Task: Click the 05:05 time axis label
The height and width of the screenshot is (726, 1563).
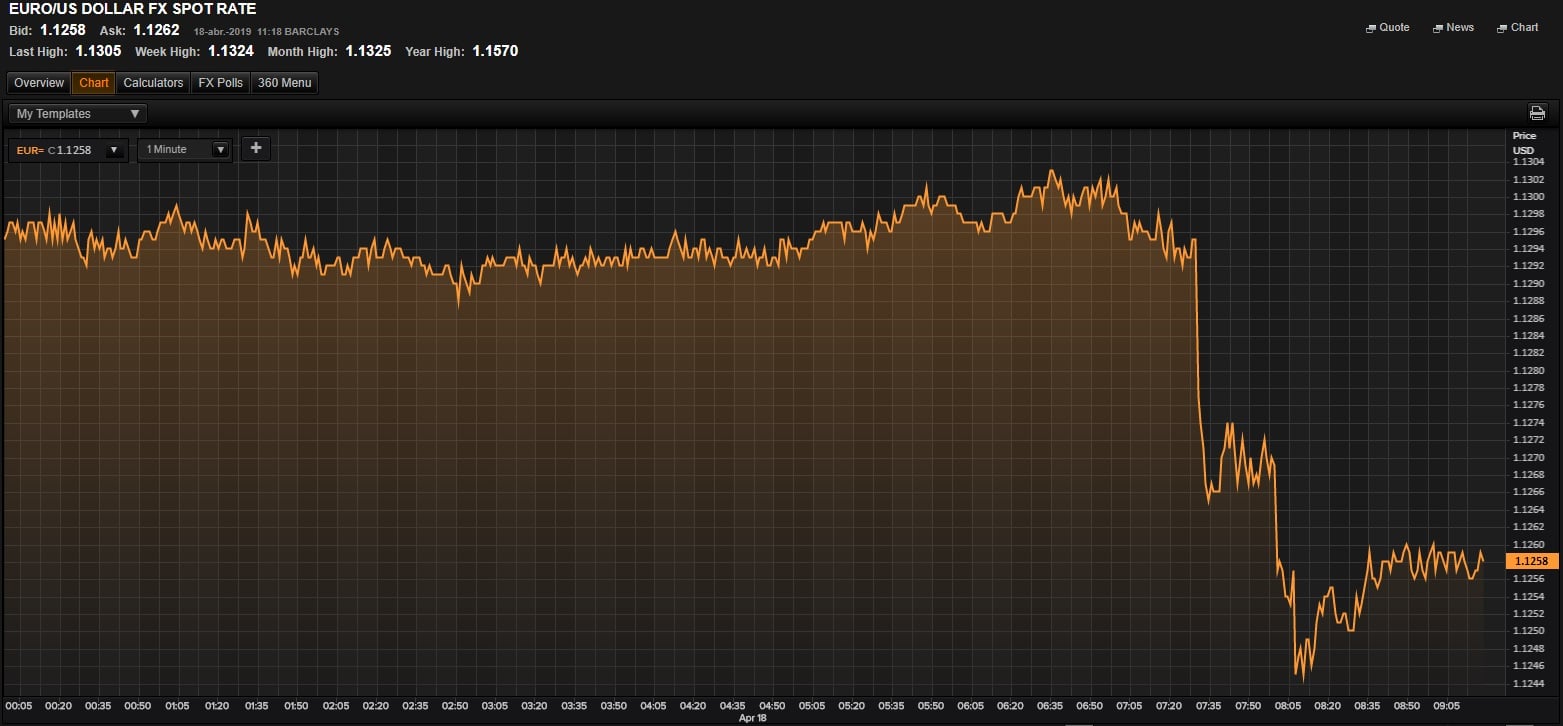Action: point(812,706)
